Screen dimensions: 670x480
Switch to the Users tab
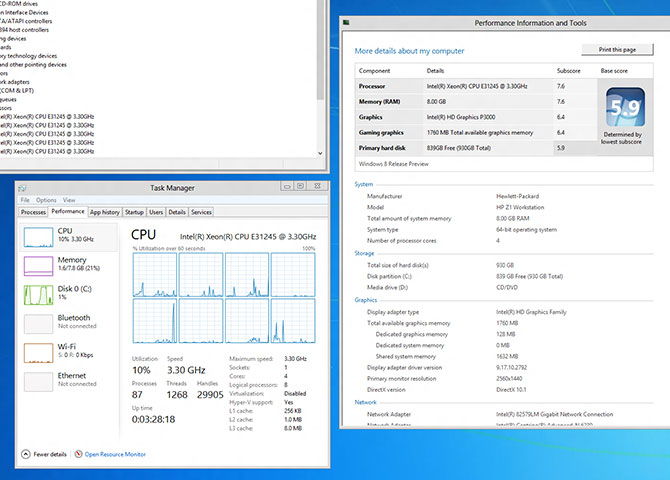156,212
